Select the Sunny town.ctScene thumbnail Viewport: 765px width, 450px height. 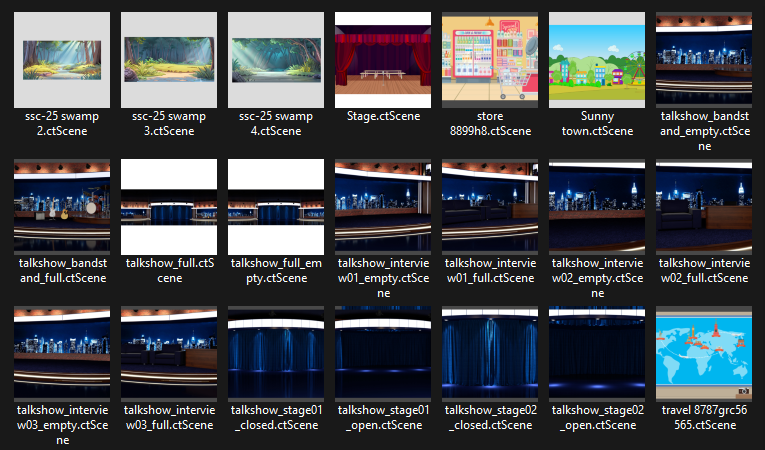click(597, 60)
